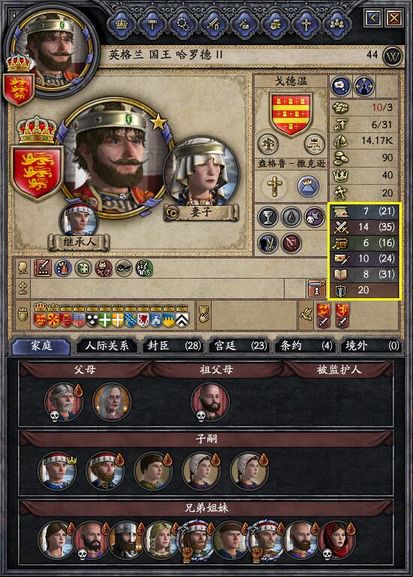Collapse the 子嗣 section header

pos(206,439)
